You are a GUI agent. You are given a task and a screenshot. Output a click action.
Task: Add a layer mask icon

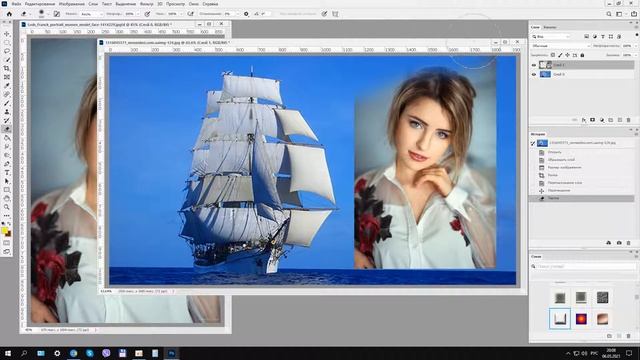click(x=593, y=120)
